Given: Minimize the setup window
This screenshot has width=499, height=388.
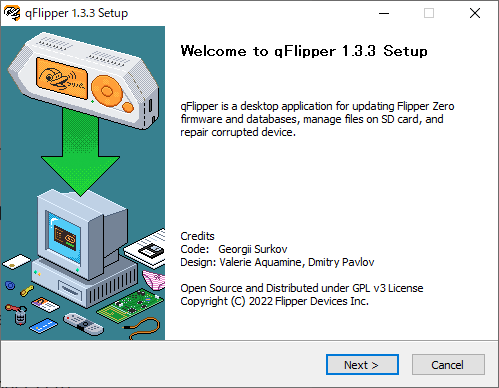Looking at the screenshot, I should coord(384,13).
